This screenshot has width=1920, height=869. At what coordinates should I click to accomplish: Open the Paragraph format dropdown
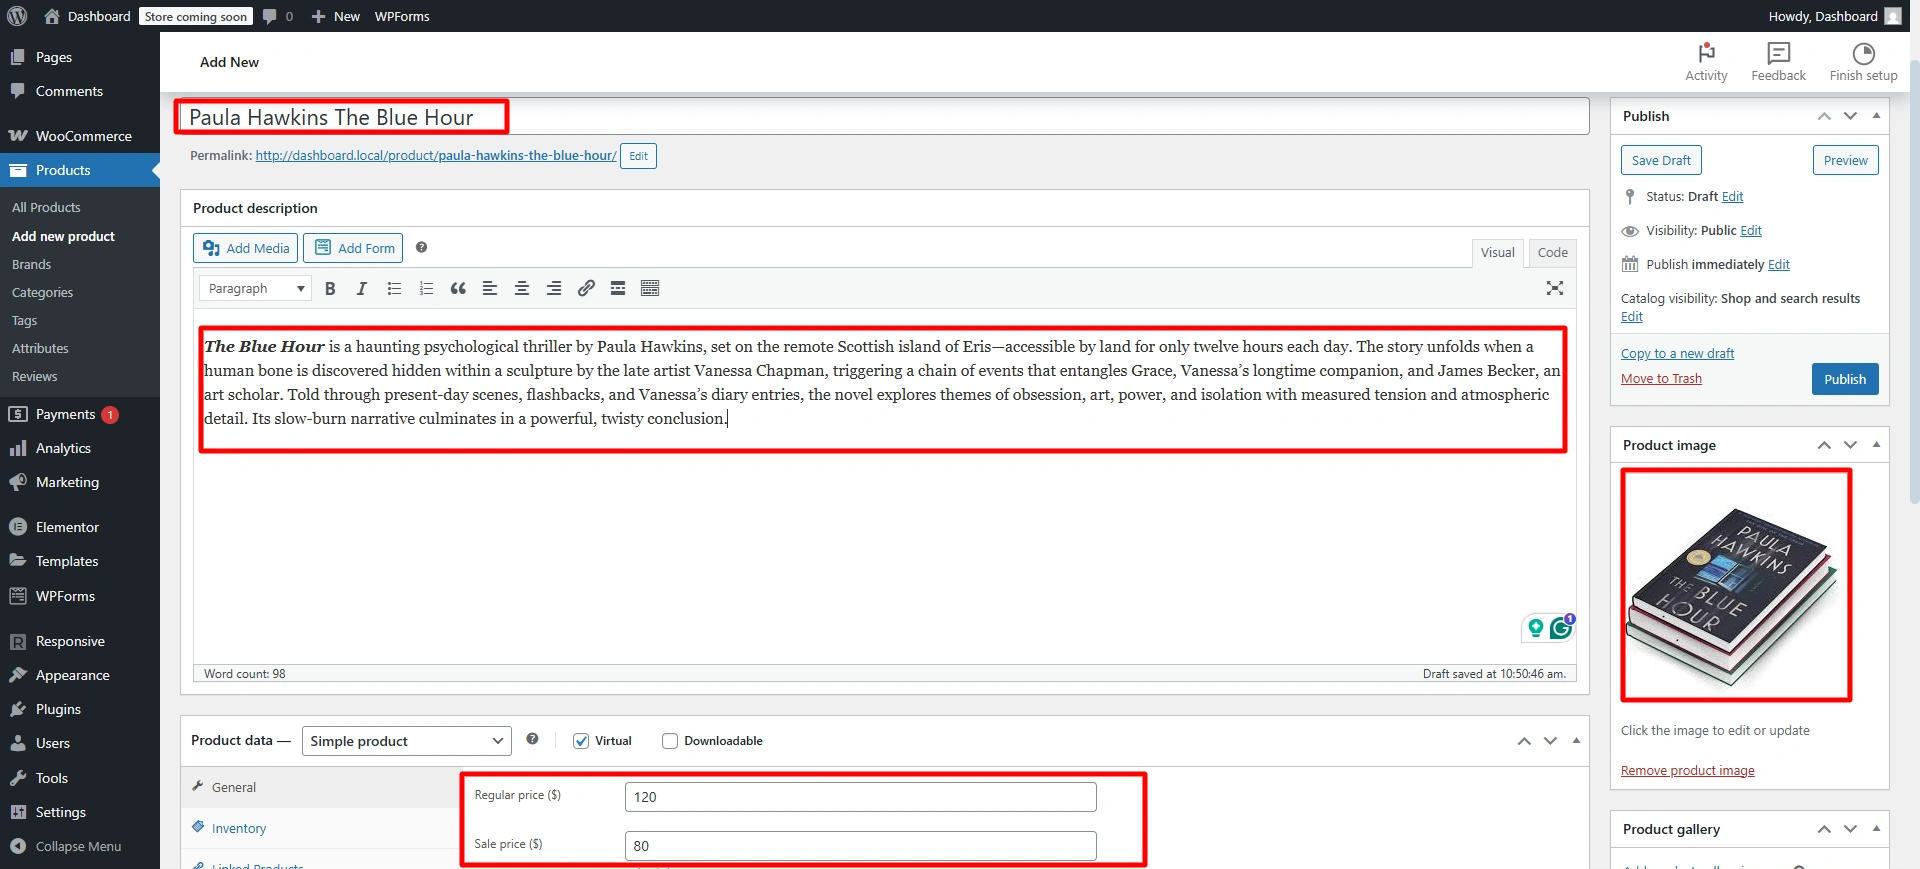[x=256, y=288]
